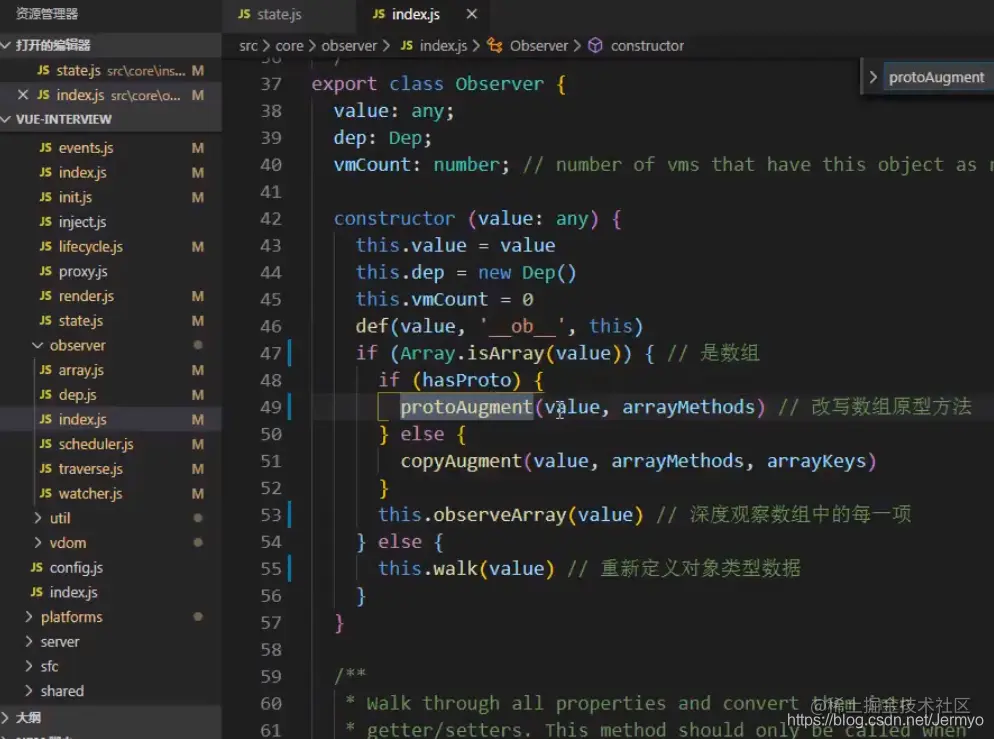Collapse the observer folder

pyautogui.click(x=37, y=345)
